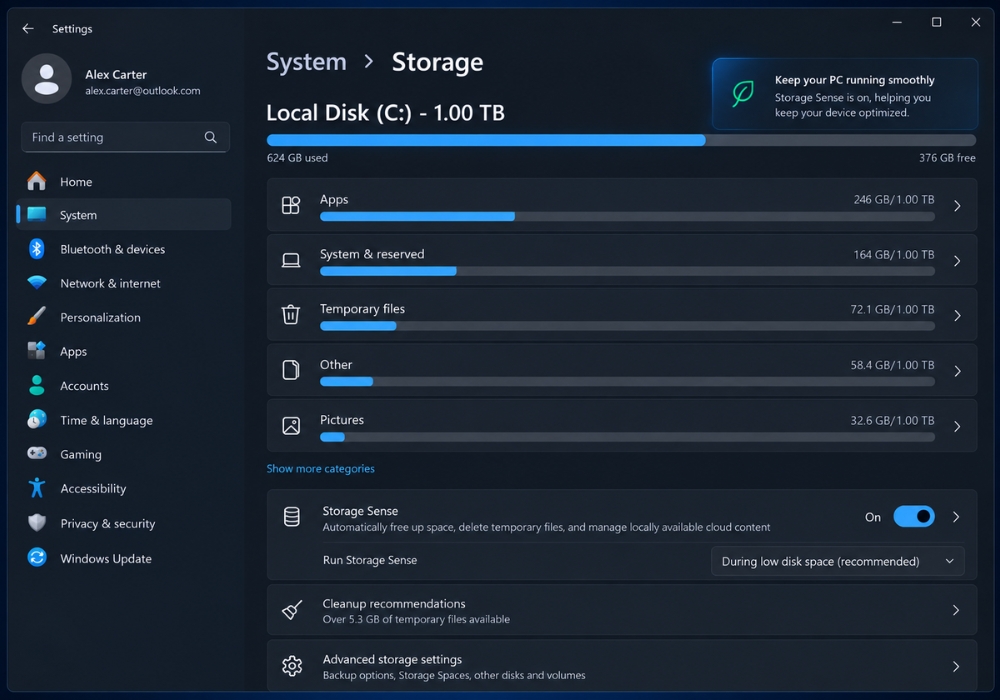The image size is (1000, 700).
Task: Click the Gaming controller icon
Action: pyautogui.click(x=36, y=453)
